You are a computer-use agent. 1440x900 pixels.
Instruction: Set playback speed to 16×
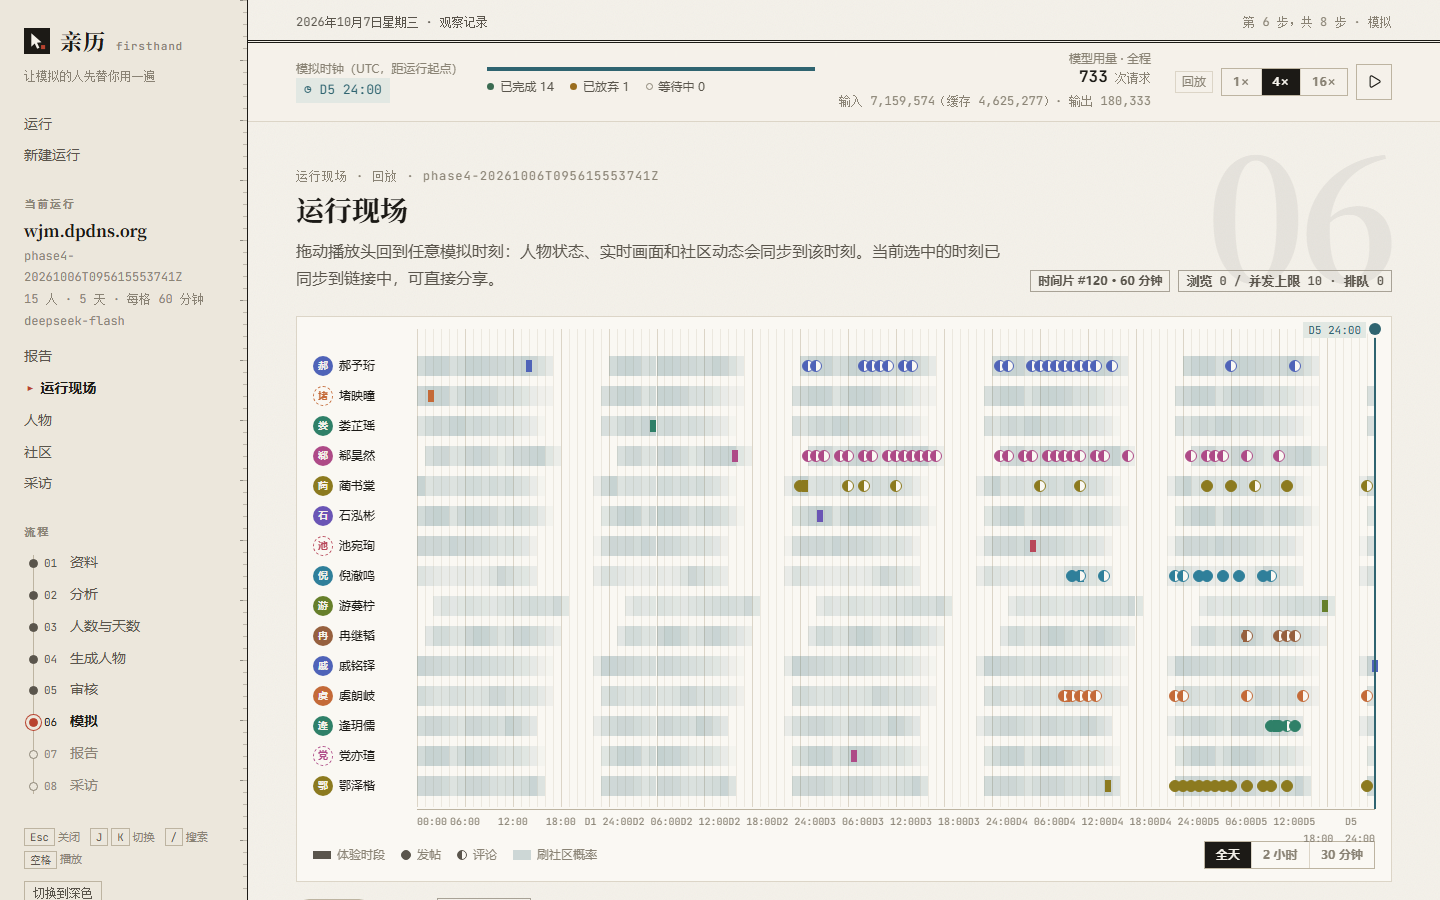pyautogui.click(x=1324, y=82)
